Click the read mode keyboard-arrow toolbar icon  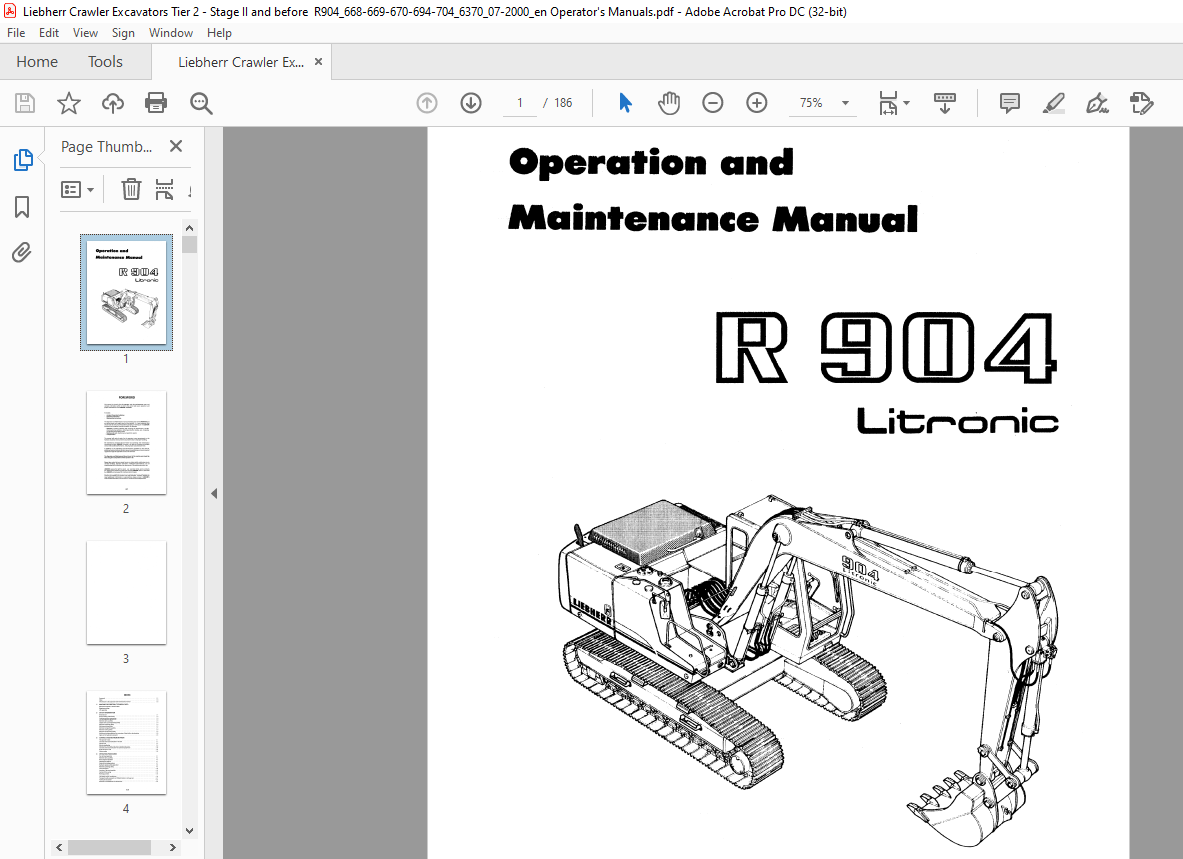click(945, 103)
